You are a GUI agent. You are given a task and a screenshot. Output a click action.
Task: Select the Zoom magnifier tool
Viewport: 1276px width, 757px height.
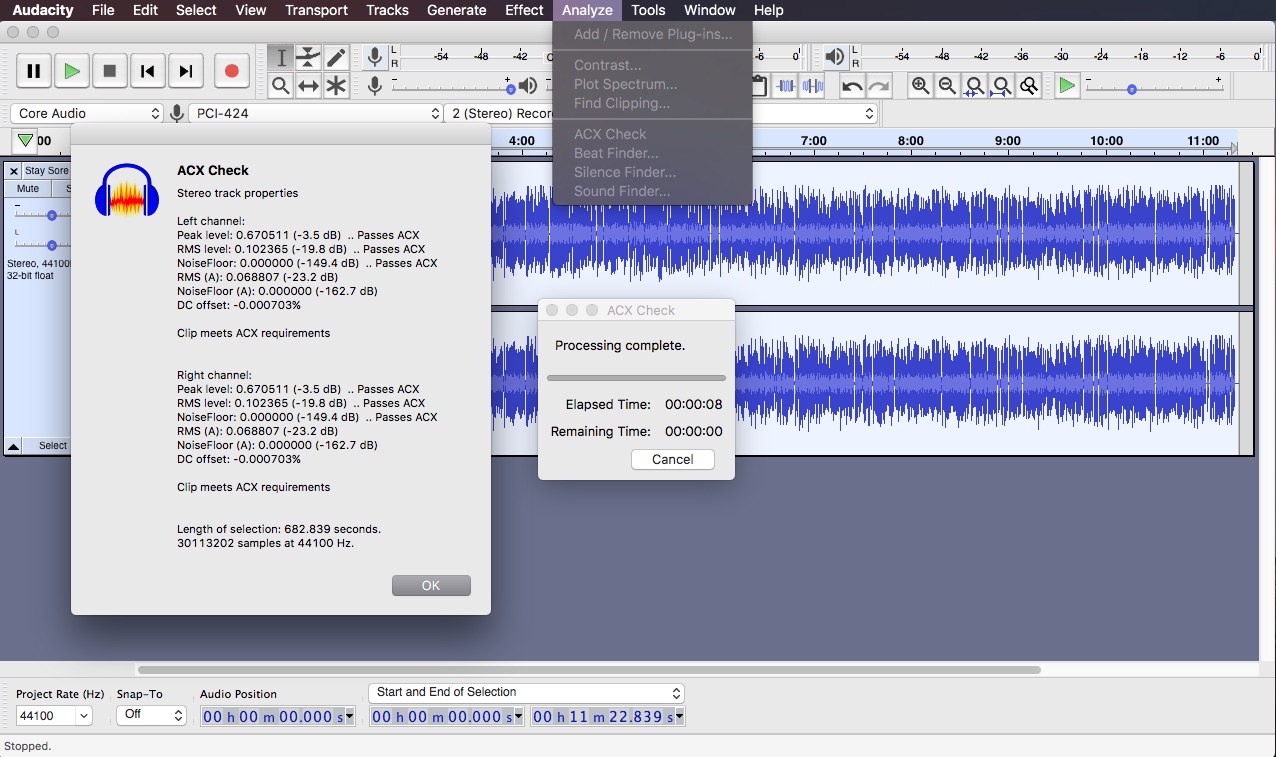point(281,86)
